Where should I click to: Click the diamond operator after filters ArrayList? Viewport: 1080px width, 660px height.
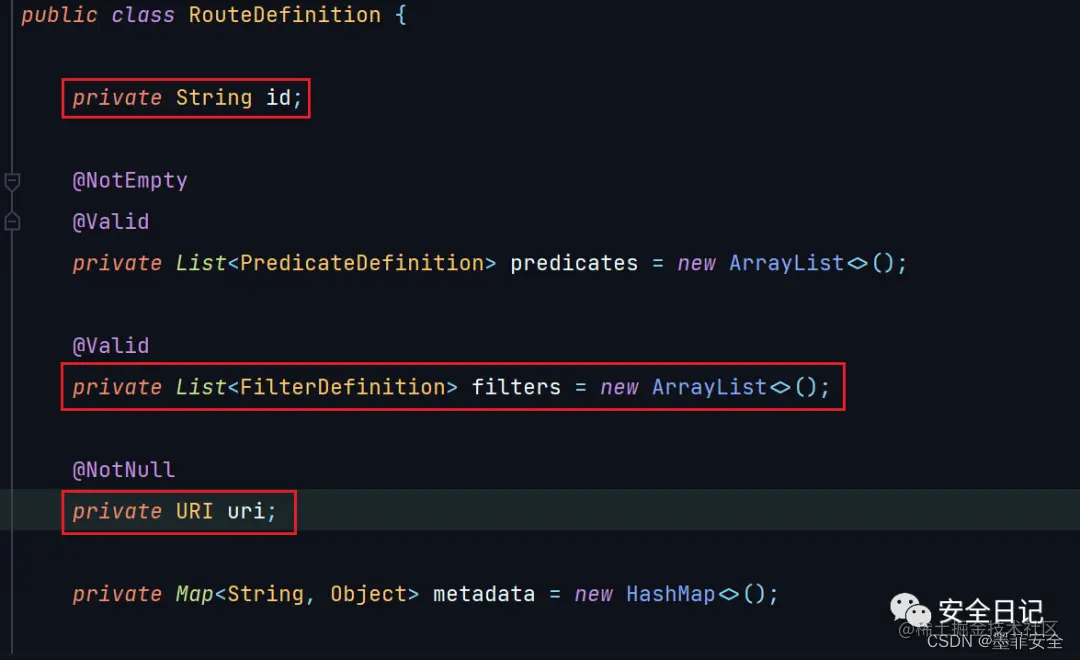pyautogui.click(x=780, y=387)
